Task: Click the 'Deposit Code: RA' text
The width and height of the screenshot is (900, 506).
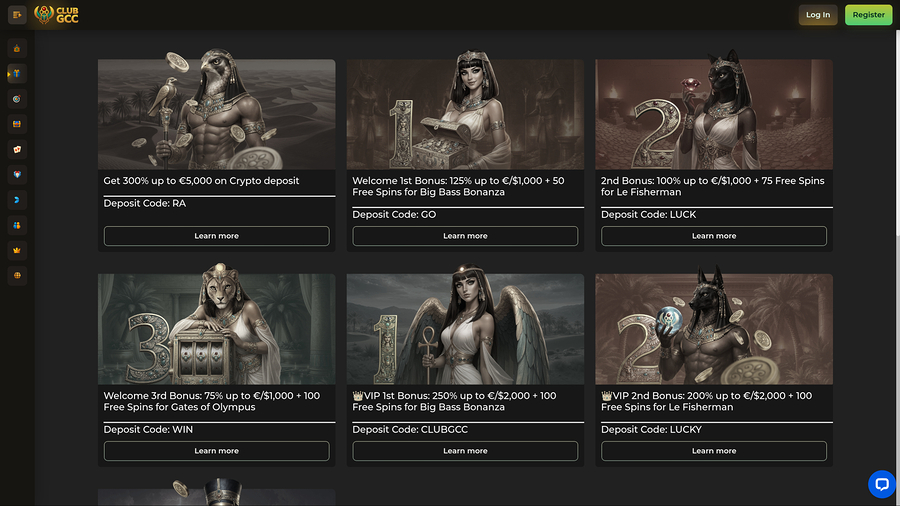Action: pos(145,203)
